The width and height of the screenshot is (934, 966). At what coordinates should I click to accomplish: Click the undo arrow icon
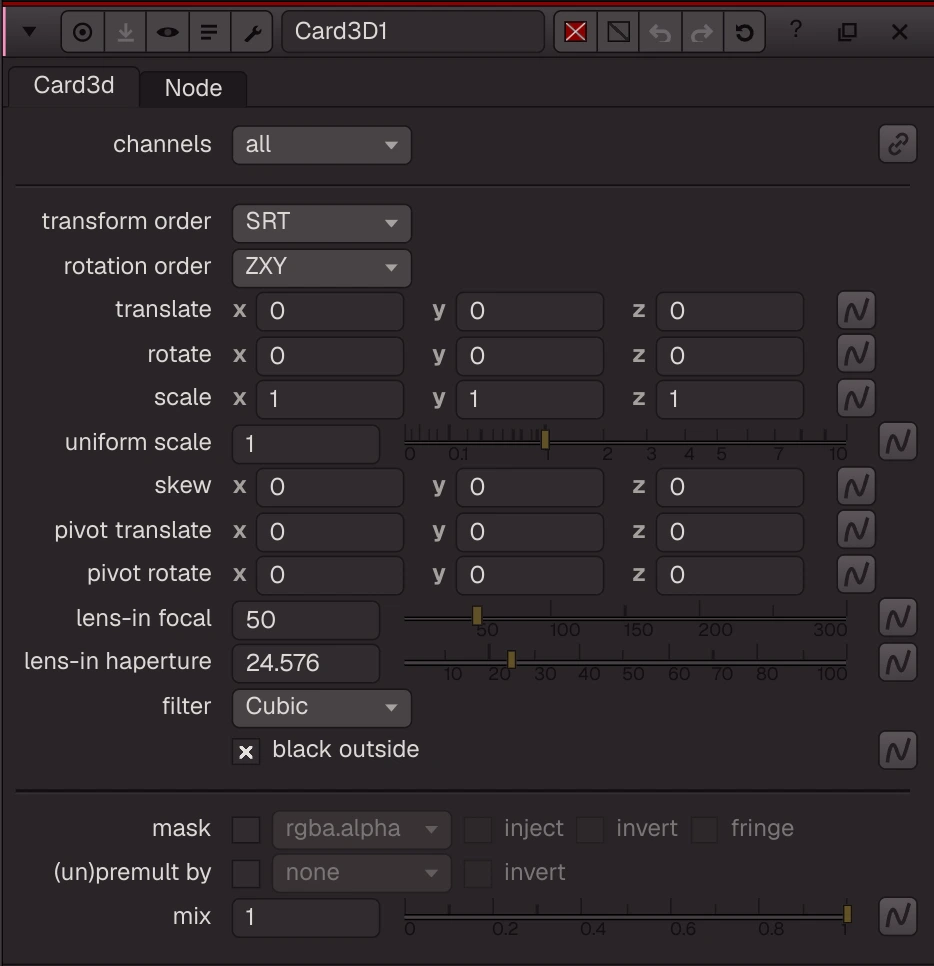pos(660,31)
